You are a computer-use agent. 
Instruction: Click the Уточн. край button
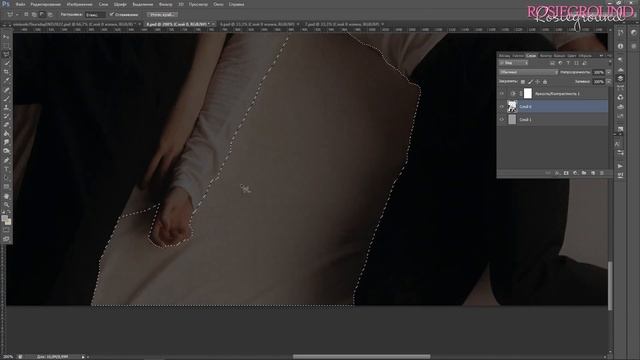click(162, 14)
